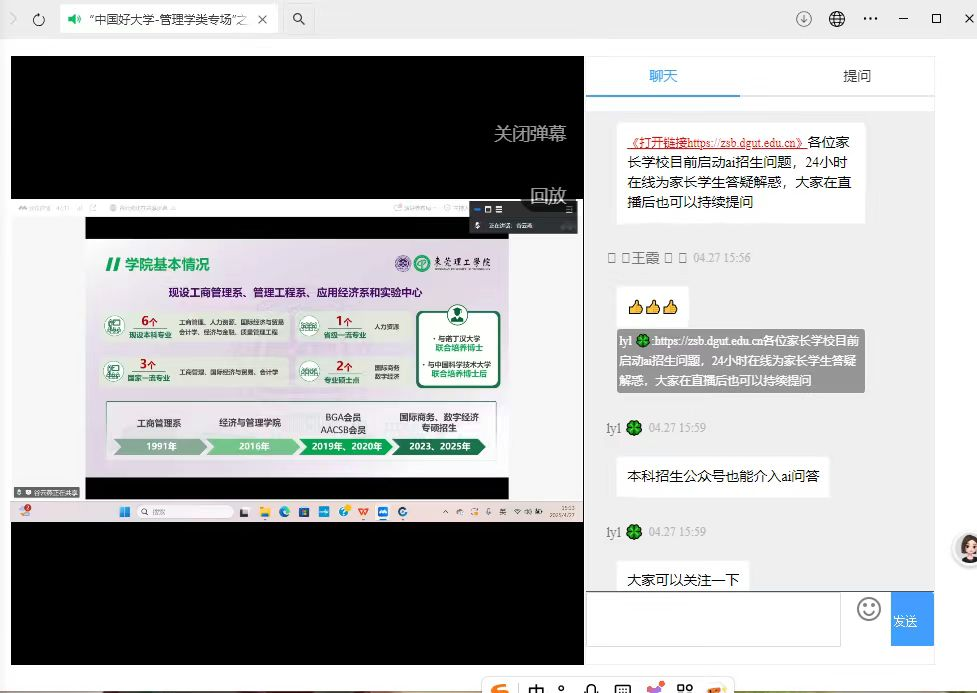Click the globe icon in the toolbar
Viewport: 977px width, 693px height.
click(837, 19)
